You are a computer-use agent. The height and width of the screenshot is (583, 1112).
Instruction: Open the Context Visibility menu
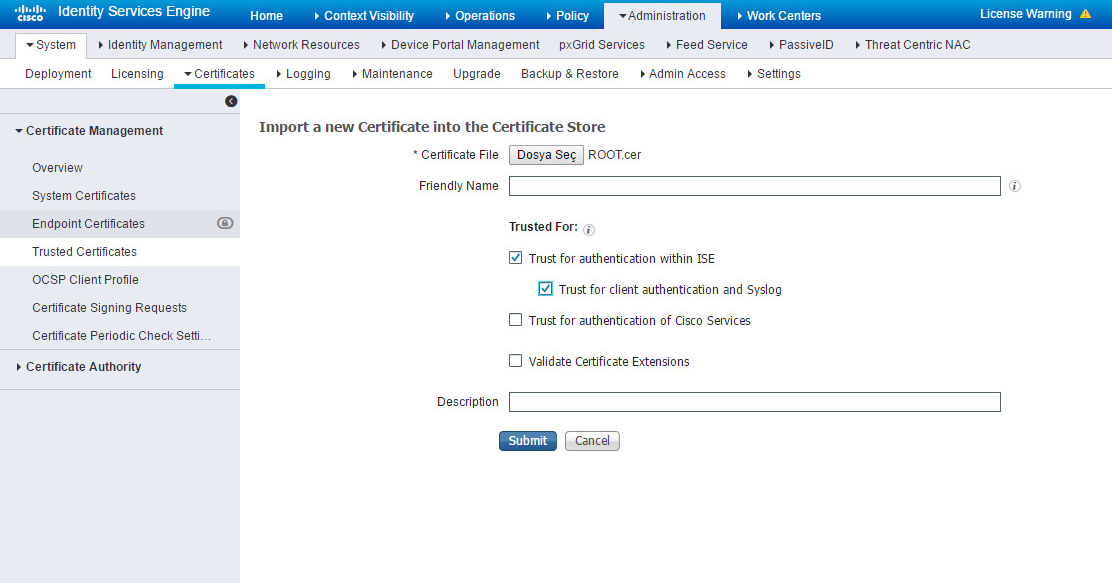(x=365, y=16)
